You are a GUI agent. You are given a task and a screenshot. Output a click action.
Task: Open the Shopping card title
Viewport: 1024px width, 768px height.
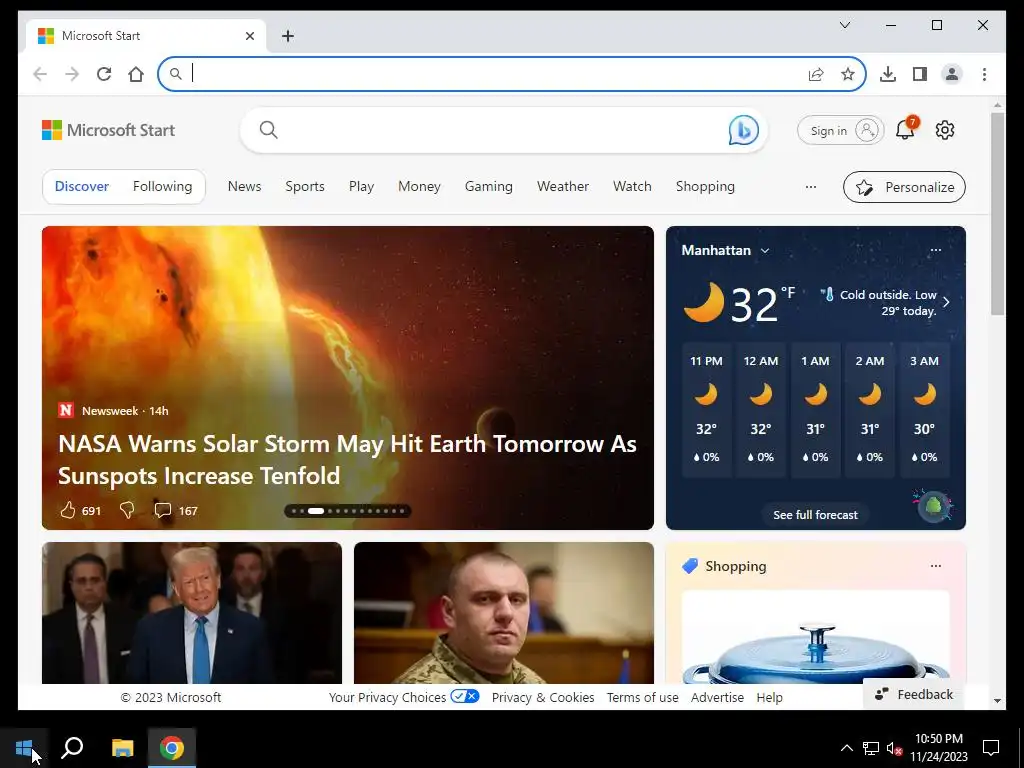(735, 566)
